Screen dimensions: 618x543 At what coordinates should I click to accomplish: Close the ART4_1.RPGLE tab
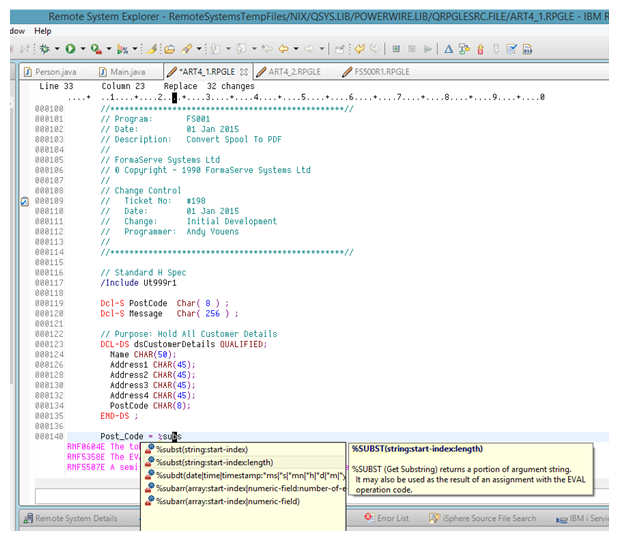[245, 72]
